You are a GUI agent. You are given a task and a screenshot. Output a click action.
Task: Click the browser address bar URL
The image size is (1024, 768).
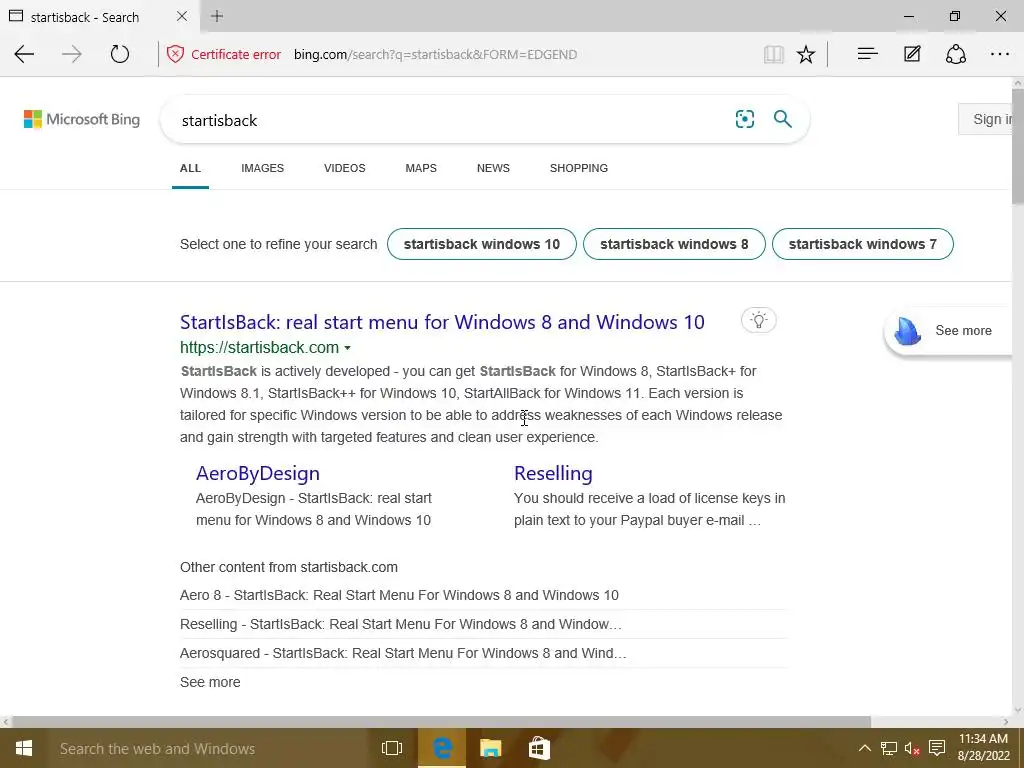436,54
